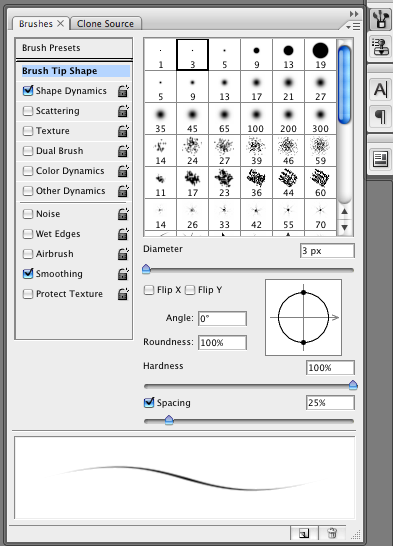This screenshot has width=393, height=546.
Task: Enable the Texture checkbox
Action: 28,131
